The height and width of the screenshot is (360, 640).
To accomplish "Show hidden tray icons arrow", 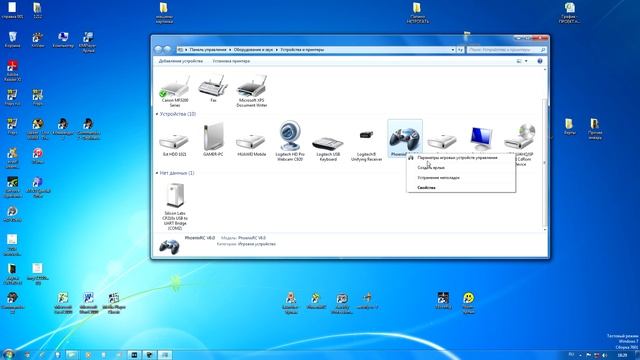I will tap(580, 355).
